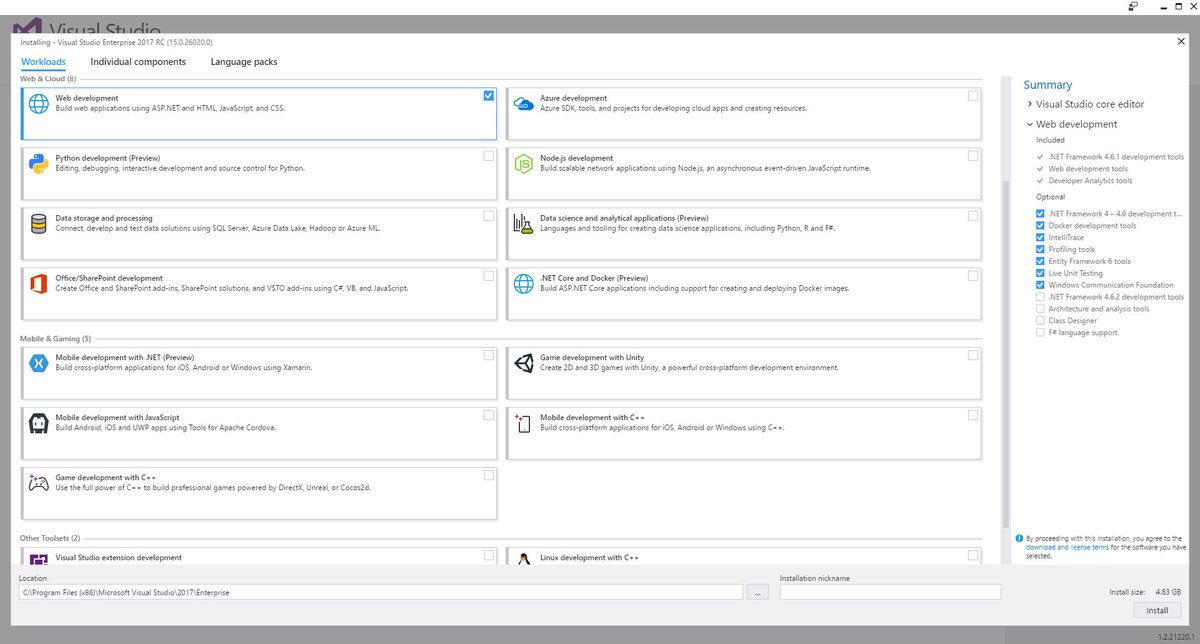Check the Office/SharePoint development checkbox
This screenshot has width=1200, height=644.
(488, 276)
